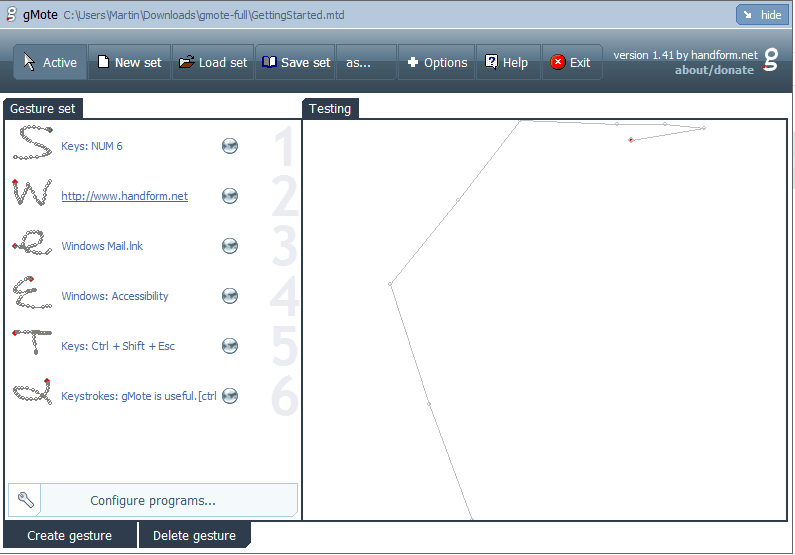
Task: Open the about/donate link
Action: click(x=714, y=70)
